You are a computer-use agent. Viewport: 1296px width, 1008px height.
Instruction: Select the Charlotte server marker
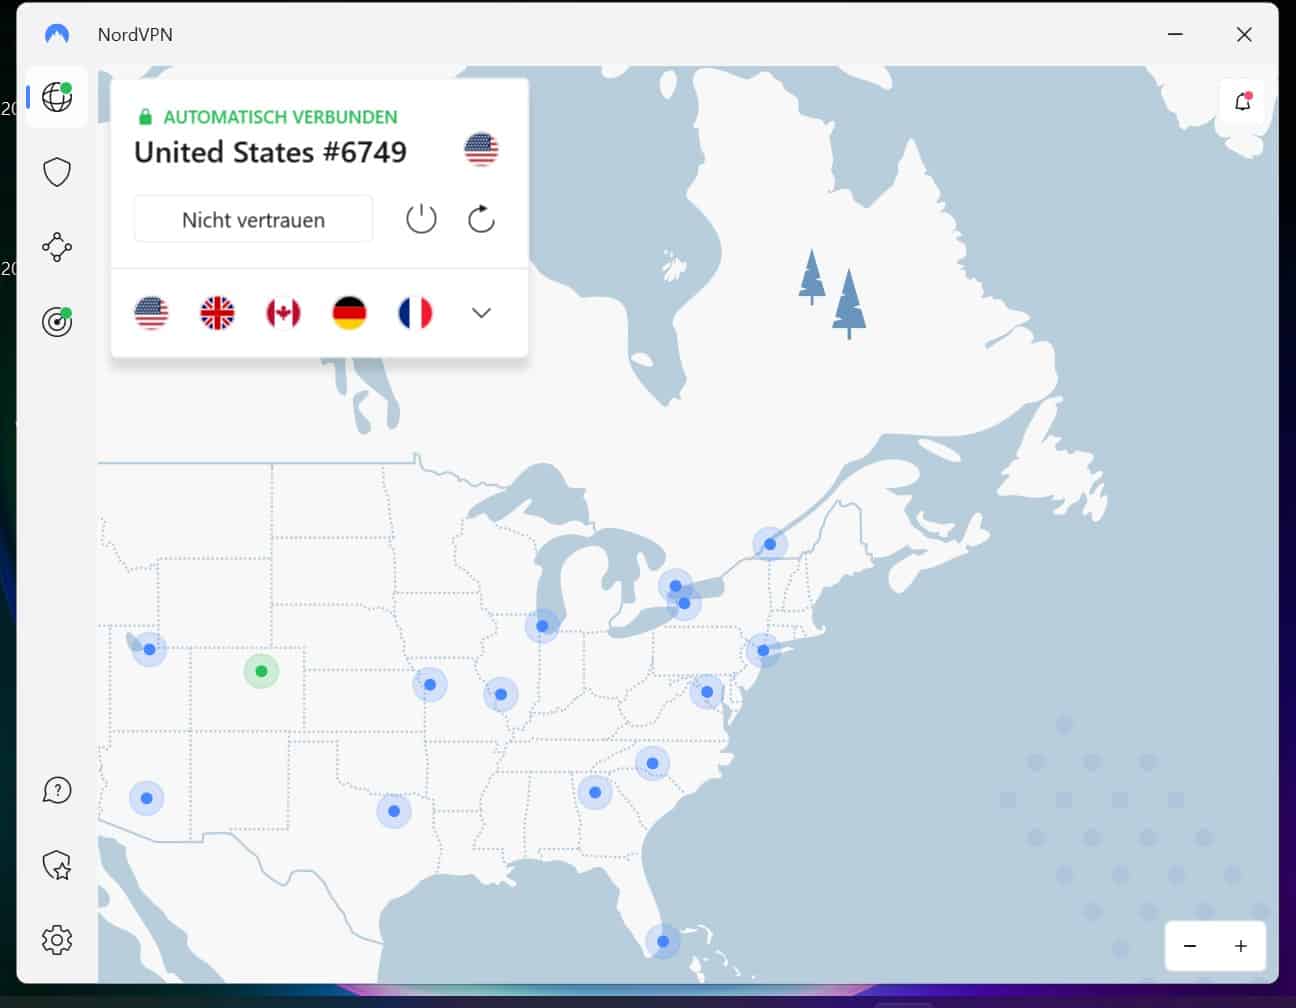tap(652, 763)
